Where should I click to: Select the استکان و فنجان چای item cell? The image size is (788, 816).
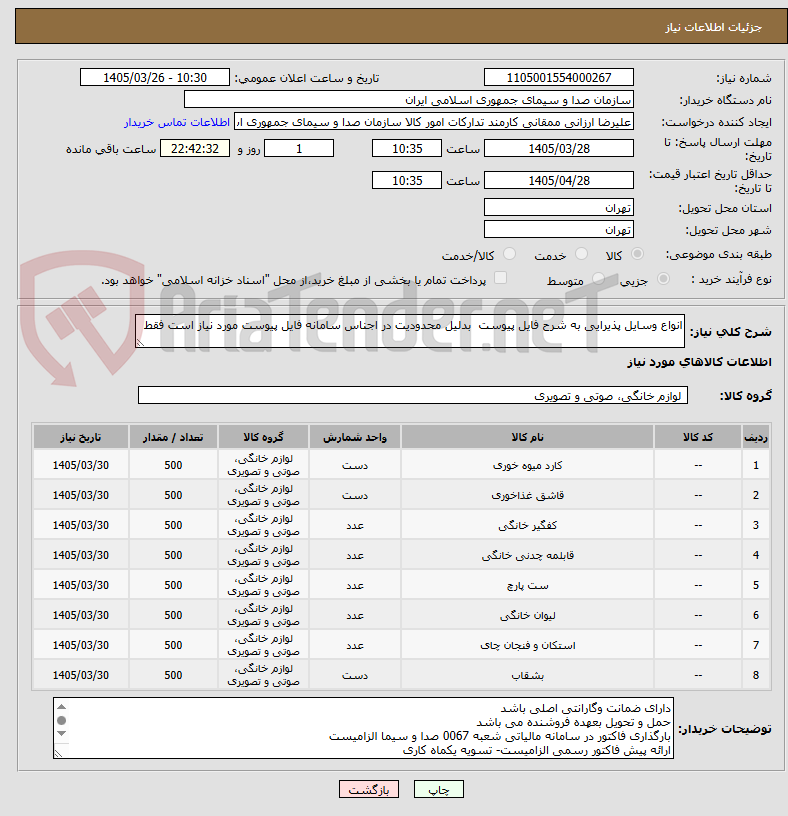pos(527,645)
